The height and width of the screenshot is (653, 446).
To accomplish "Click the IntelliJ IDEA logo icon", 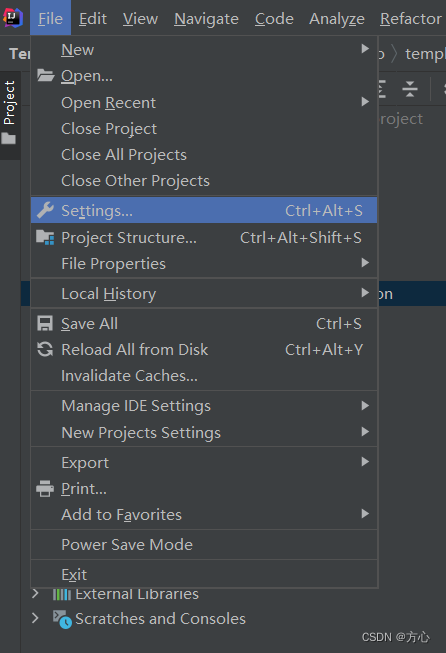I will 13,17.
